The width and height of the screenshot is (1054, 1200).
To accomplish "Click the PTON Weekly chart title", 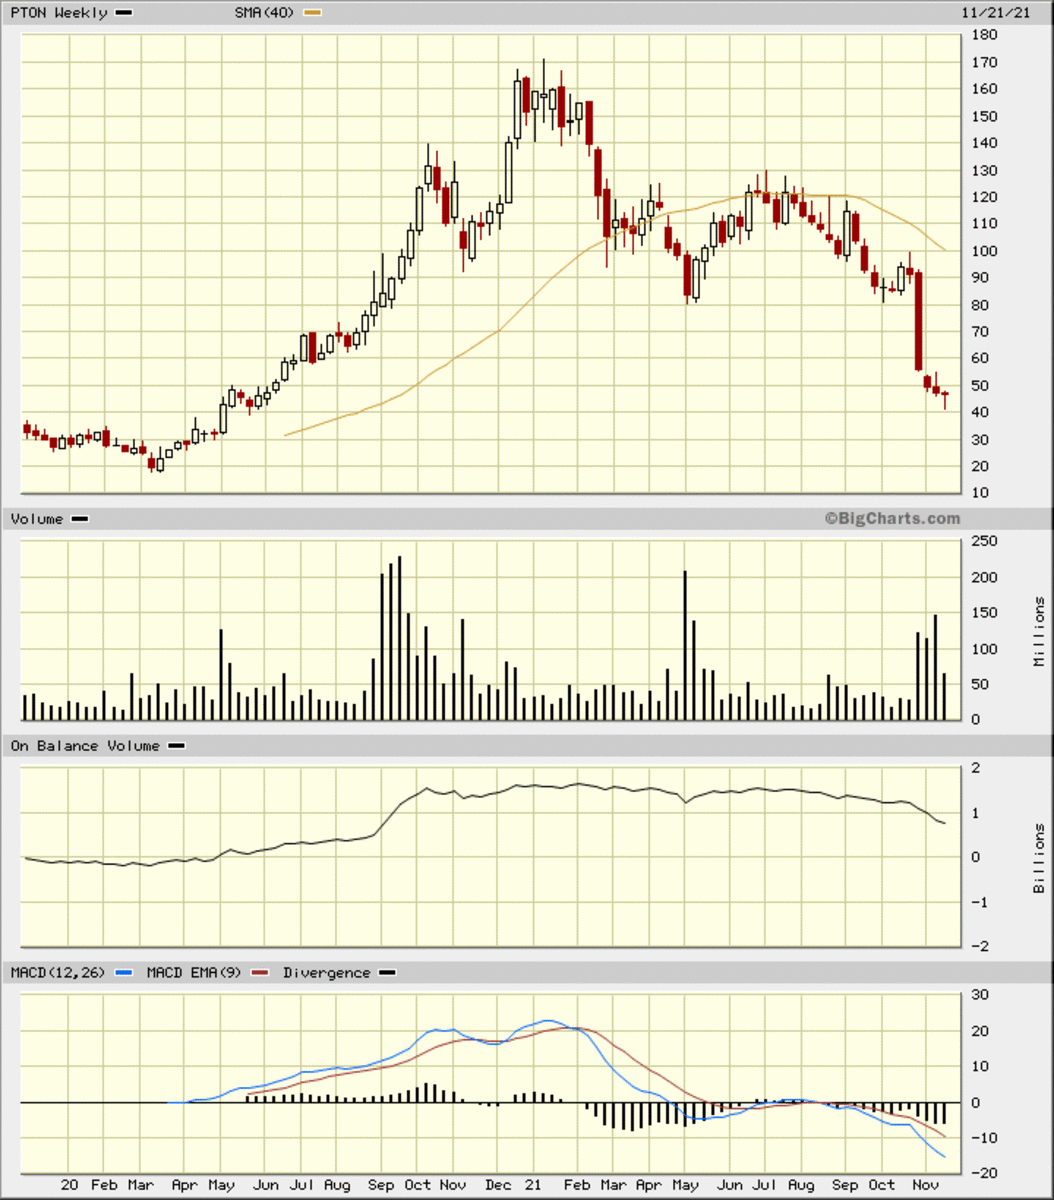I will click(x=59, y=13).
